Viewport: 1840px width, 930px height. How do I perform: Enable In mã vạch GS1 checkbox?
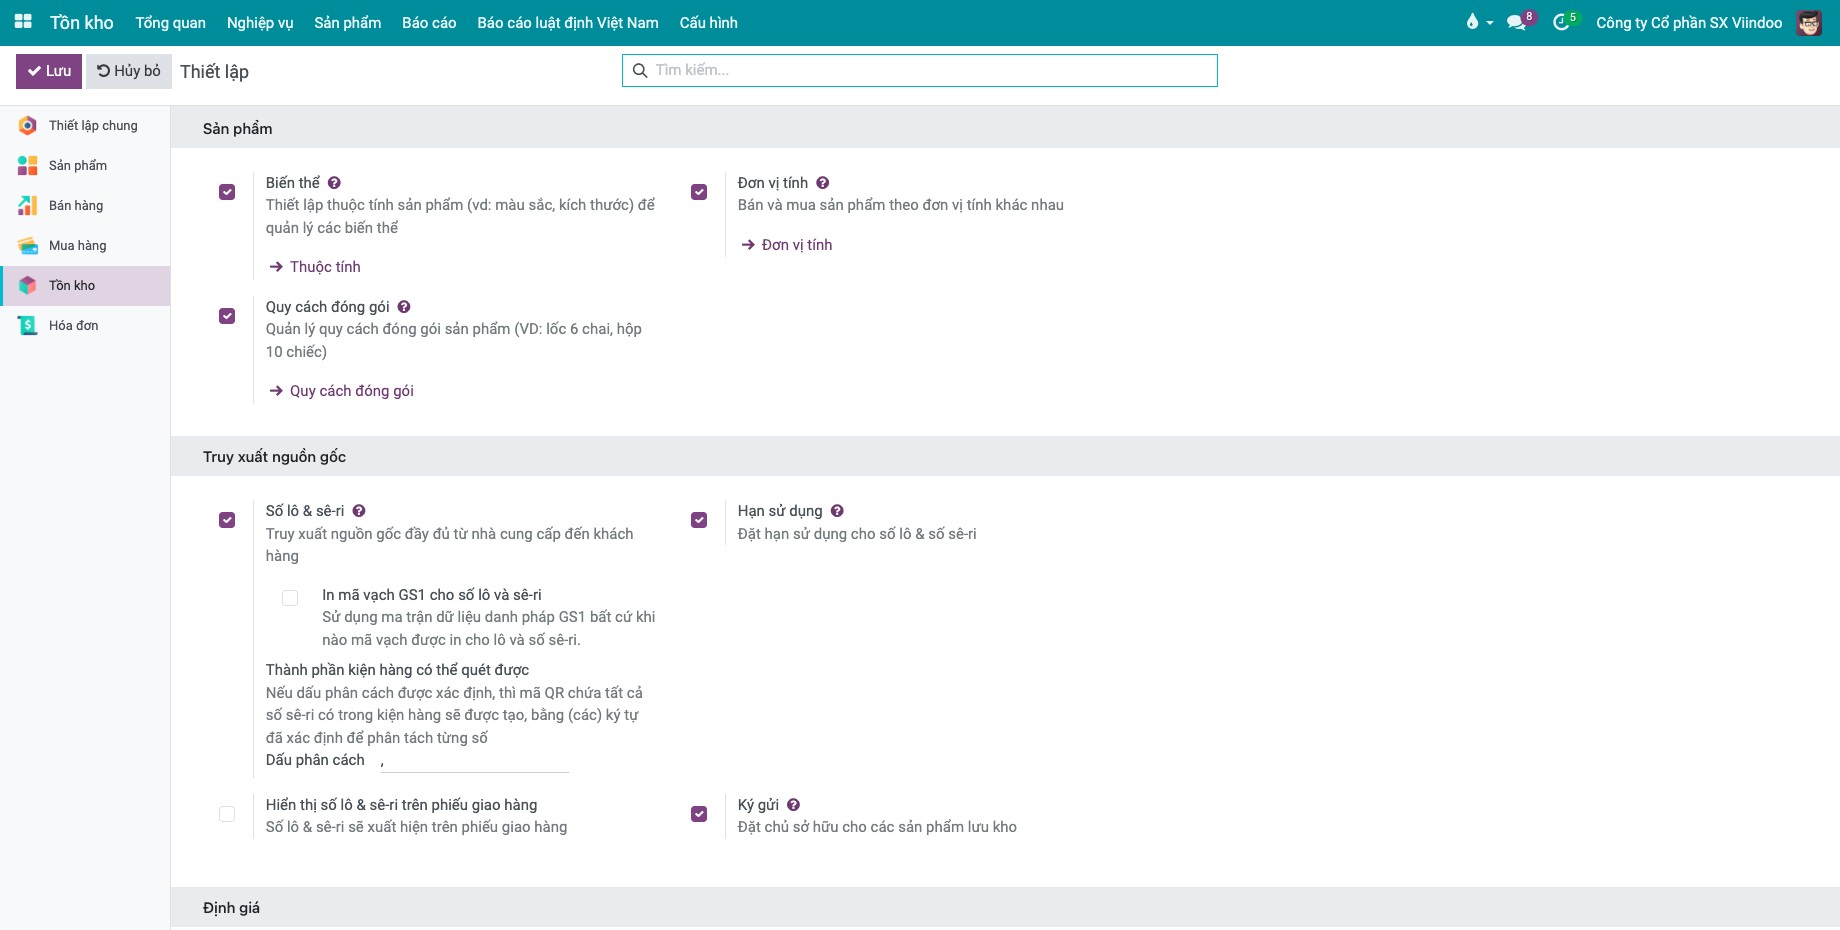[290, 598]
